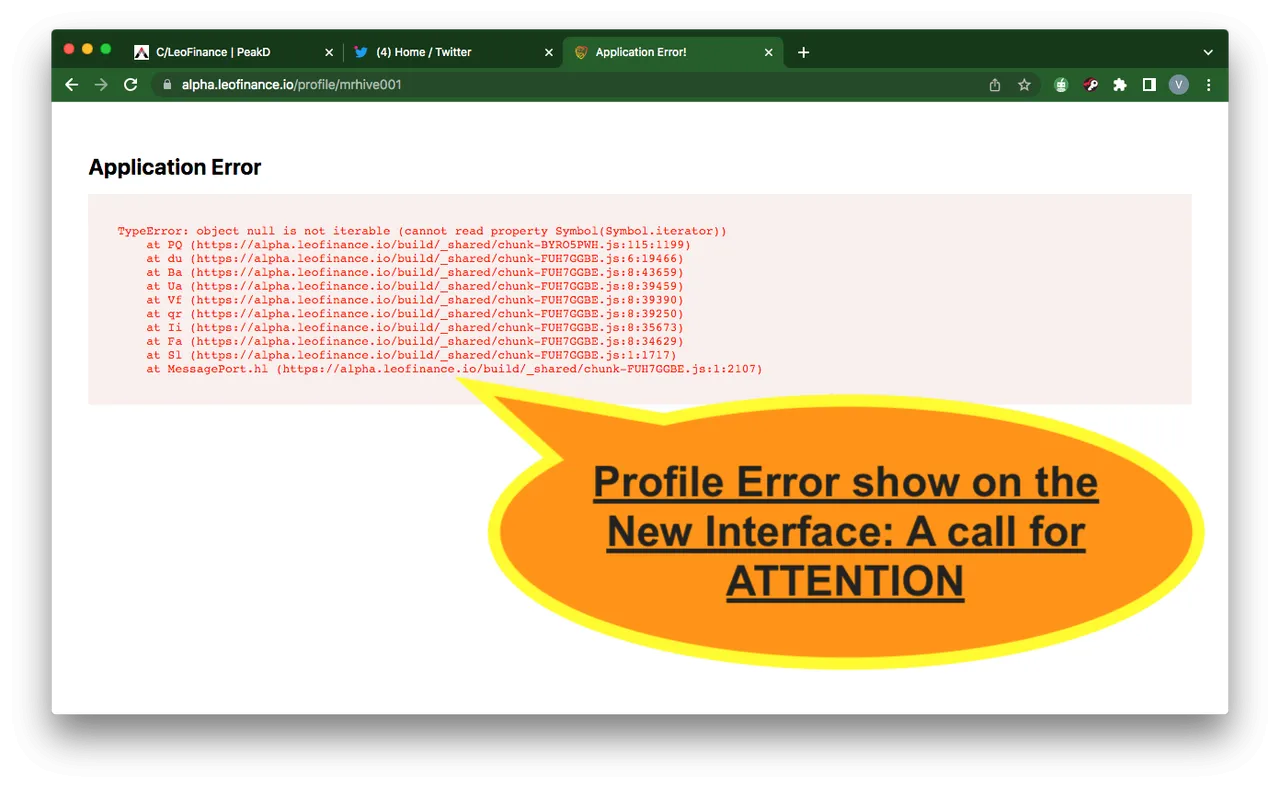Open the Extensions puzzle-piece menu
1280x788 pixels.
click(x=1120, y=85)
